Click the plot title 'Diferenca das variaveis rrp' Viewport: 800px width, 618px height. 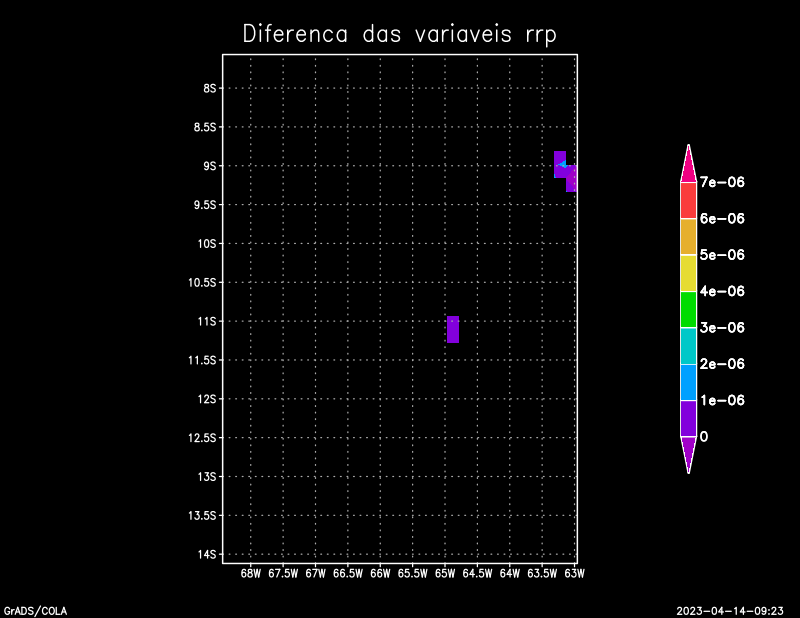pos(399,34)
